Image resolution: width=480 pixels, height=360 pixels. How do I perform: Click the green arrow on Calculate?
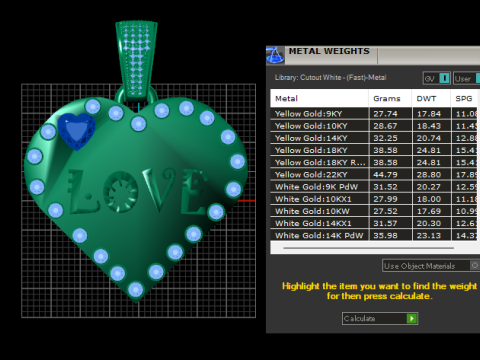(x=412, y=318)
